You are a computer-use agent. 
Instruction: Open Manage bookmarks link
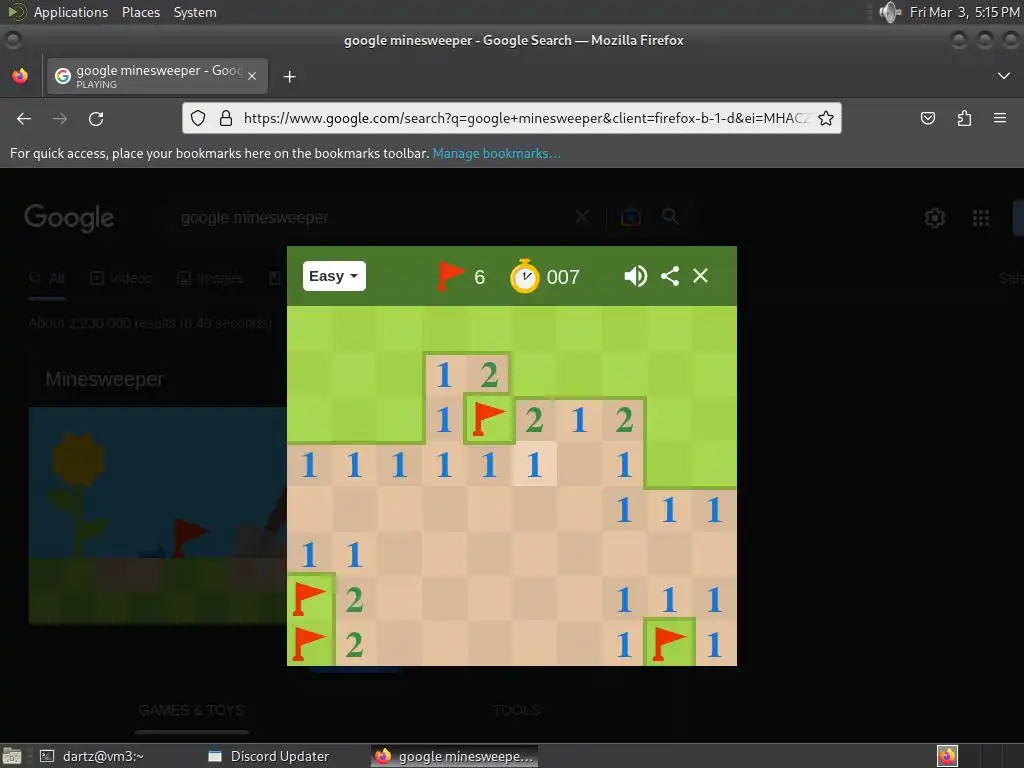pos(496,153)
